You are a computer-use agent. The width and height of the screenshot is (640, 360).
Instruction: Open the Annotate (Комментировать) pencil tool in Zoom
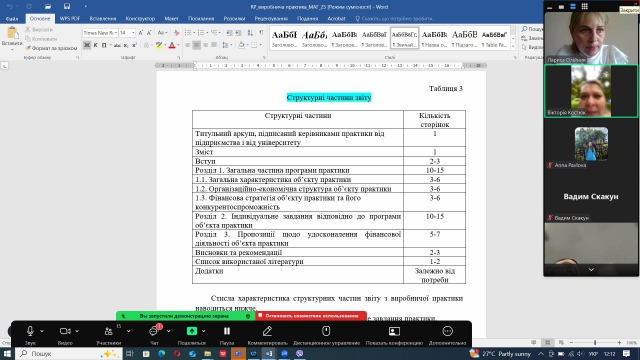click(267, 334)
